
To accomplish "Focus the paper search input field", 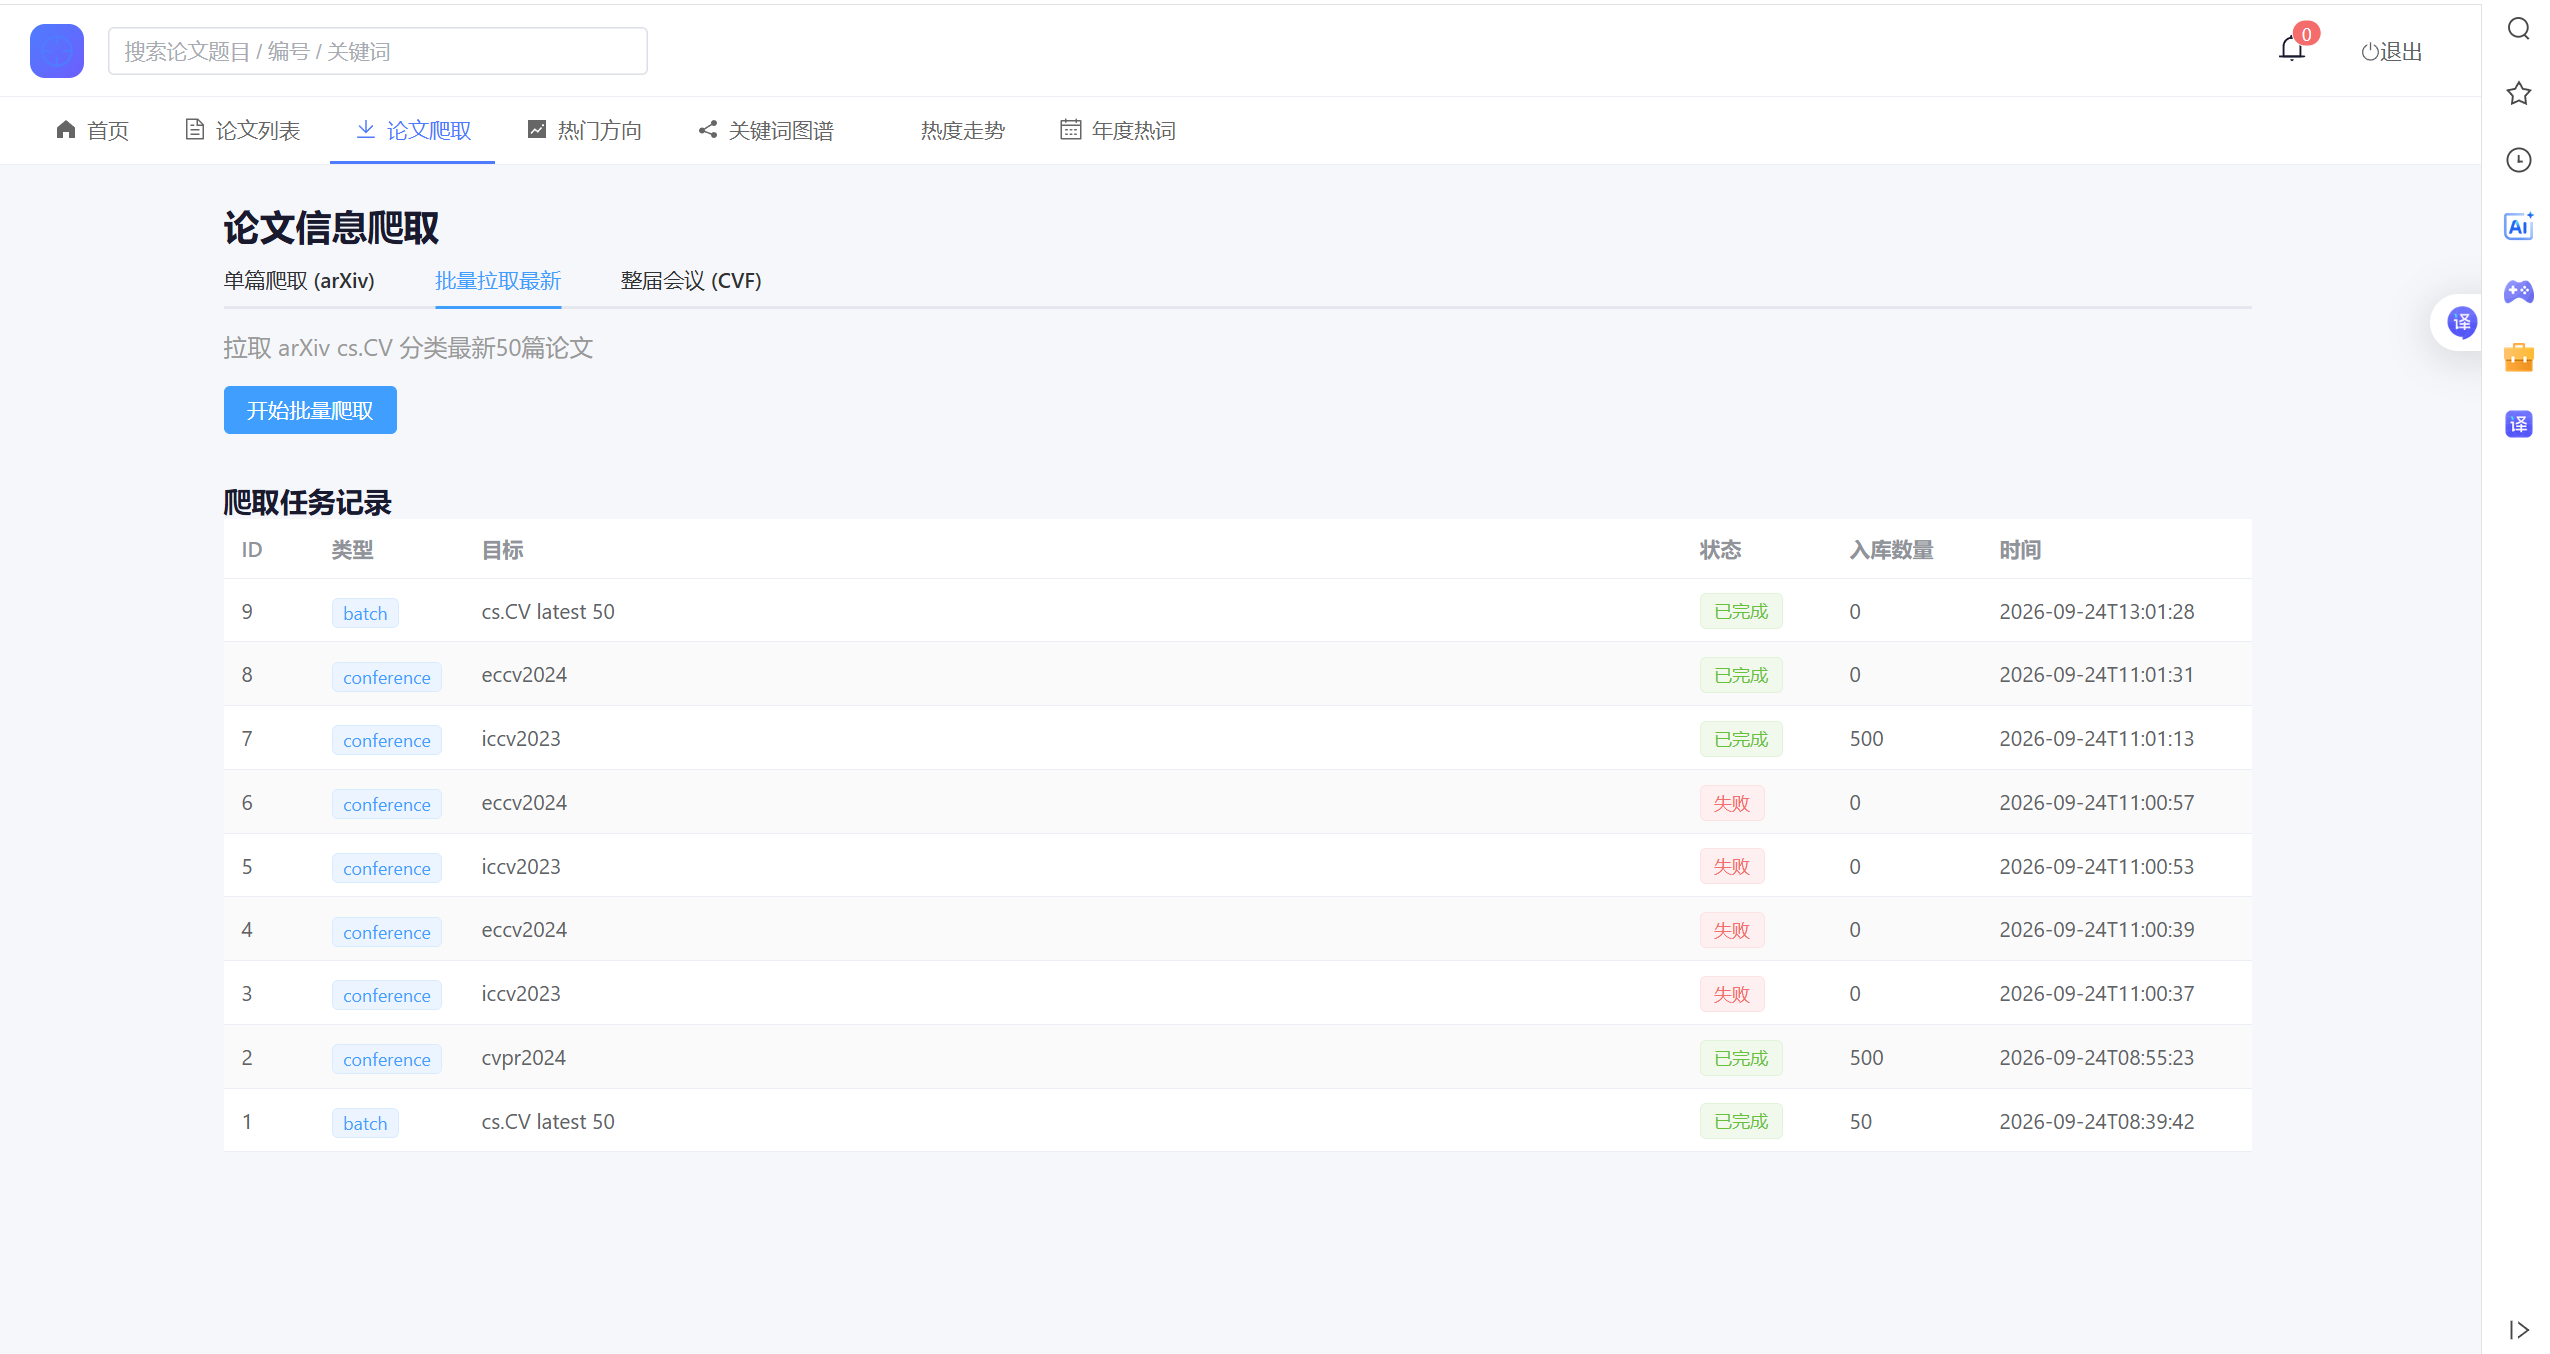I will (378, 51).
